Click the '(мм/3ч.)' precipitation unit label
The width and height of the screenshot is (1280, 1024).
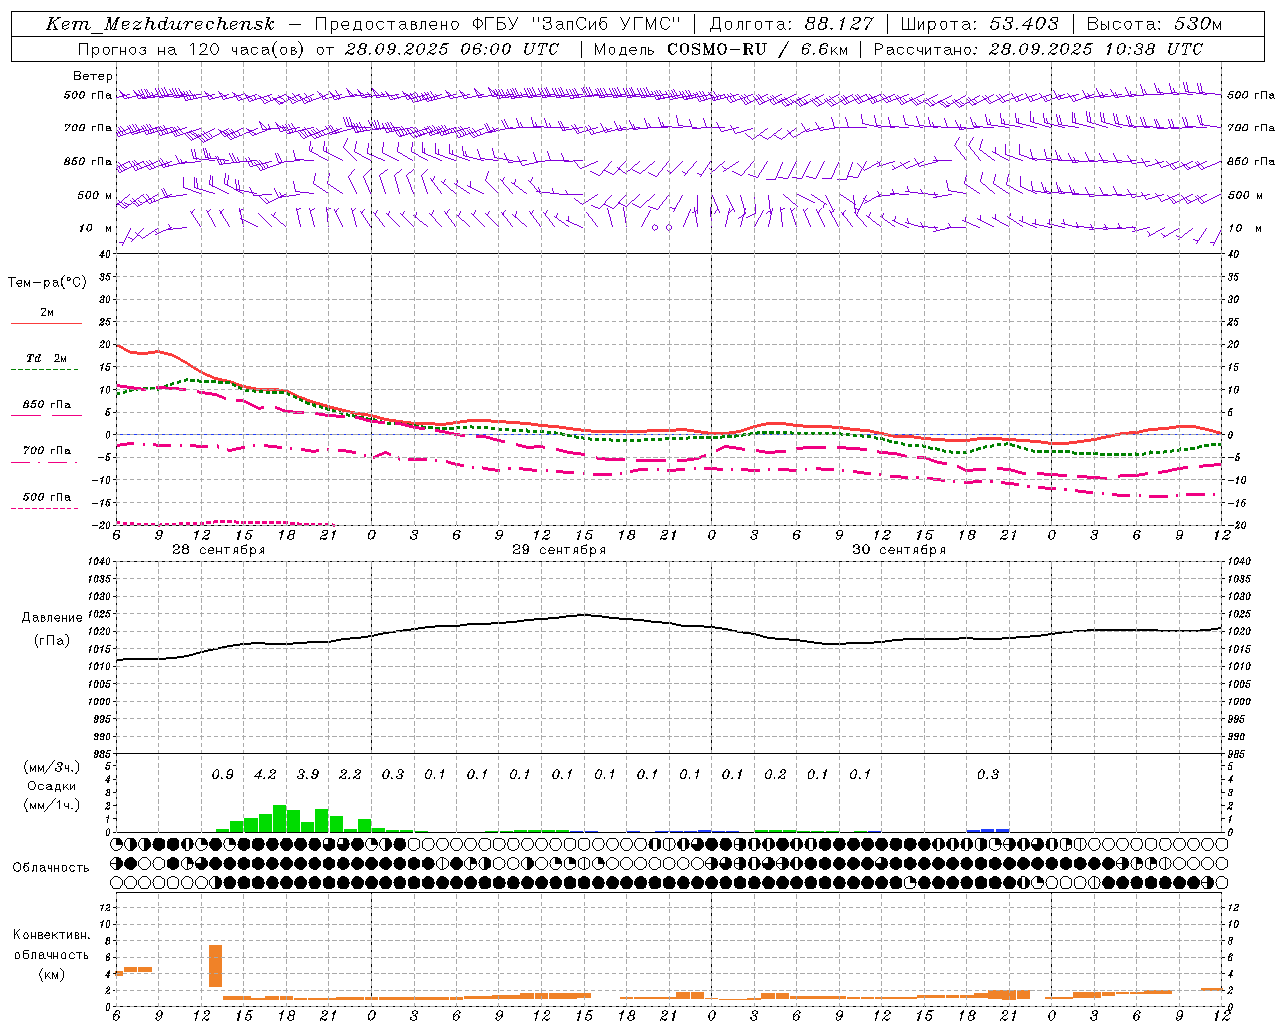click(52, 767)
